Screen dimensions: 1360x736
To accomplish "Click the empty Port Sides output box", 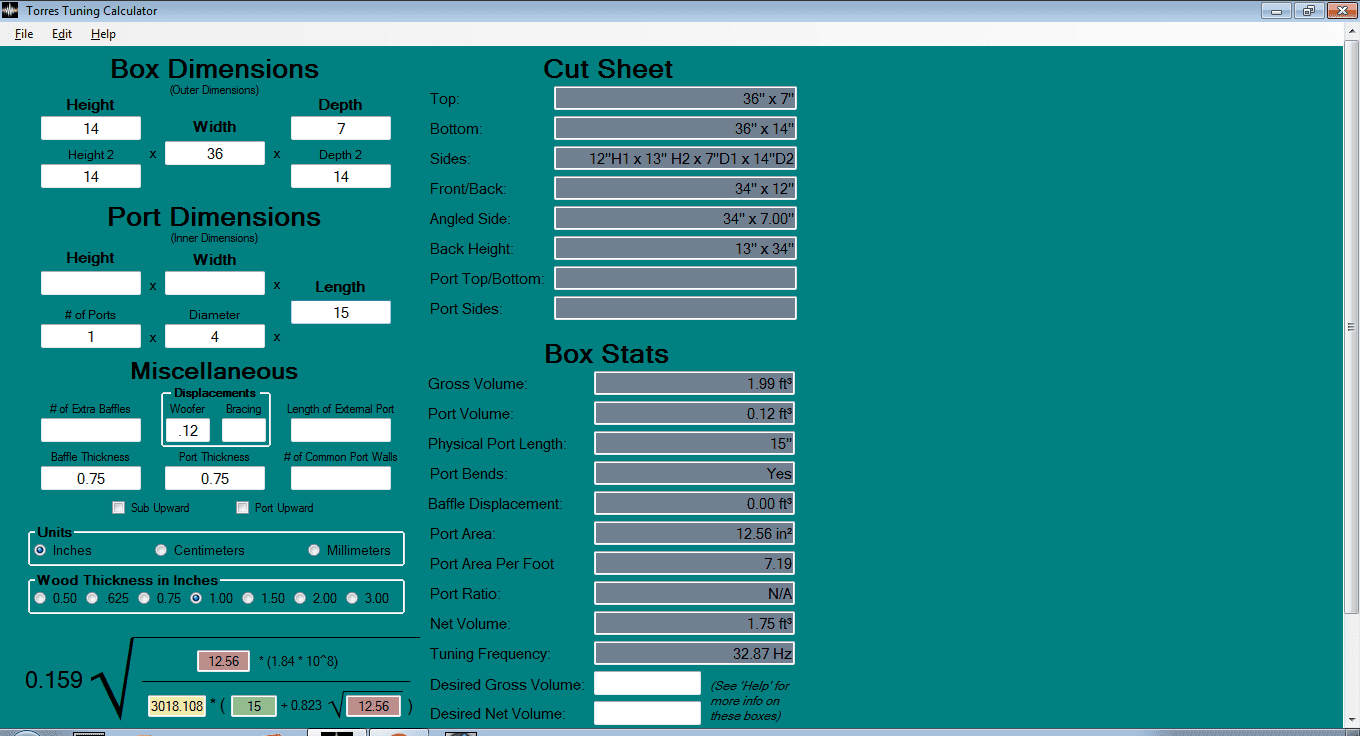I will (x=675, y=308).
